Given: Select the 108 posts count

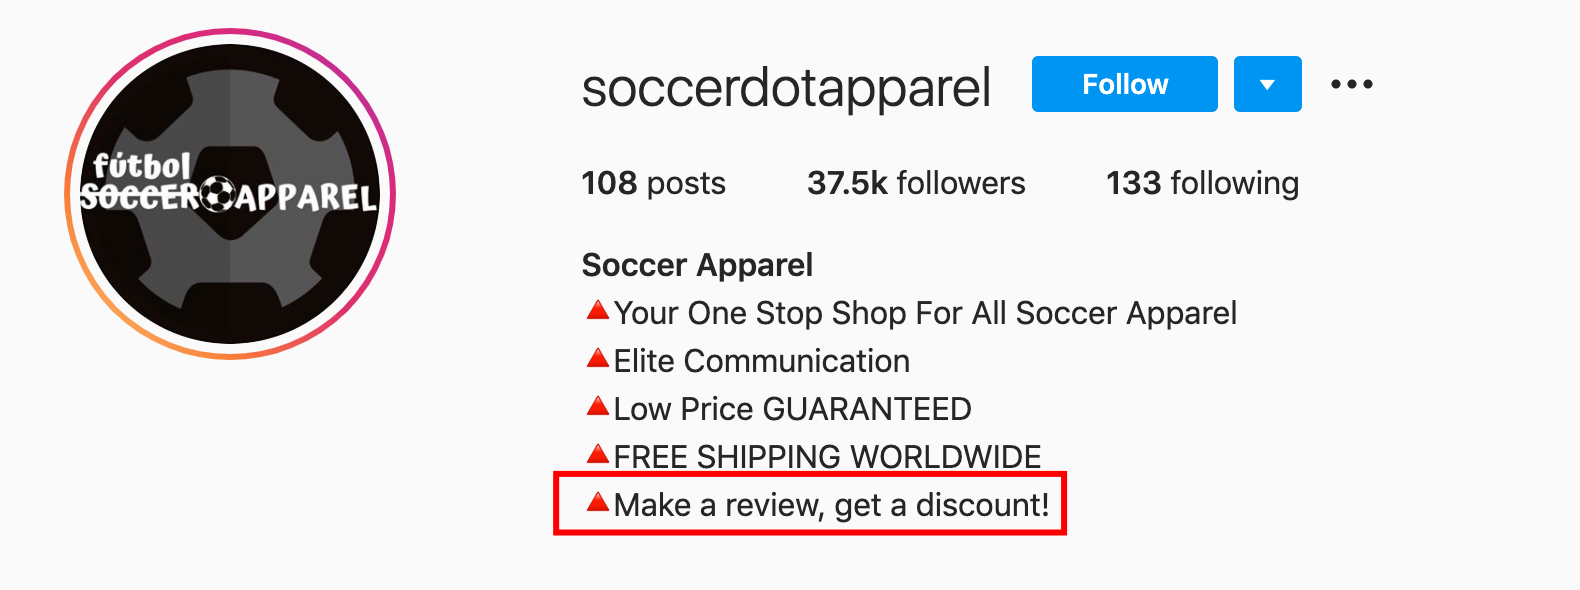Looking at the screenshot, I should 654,183.
